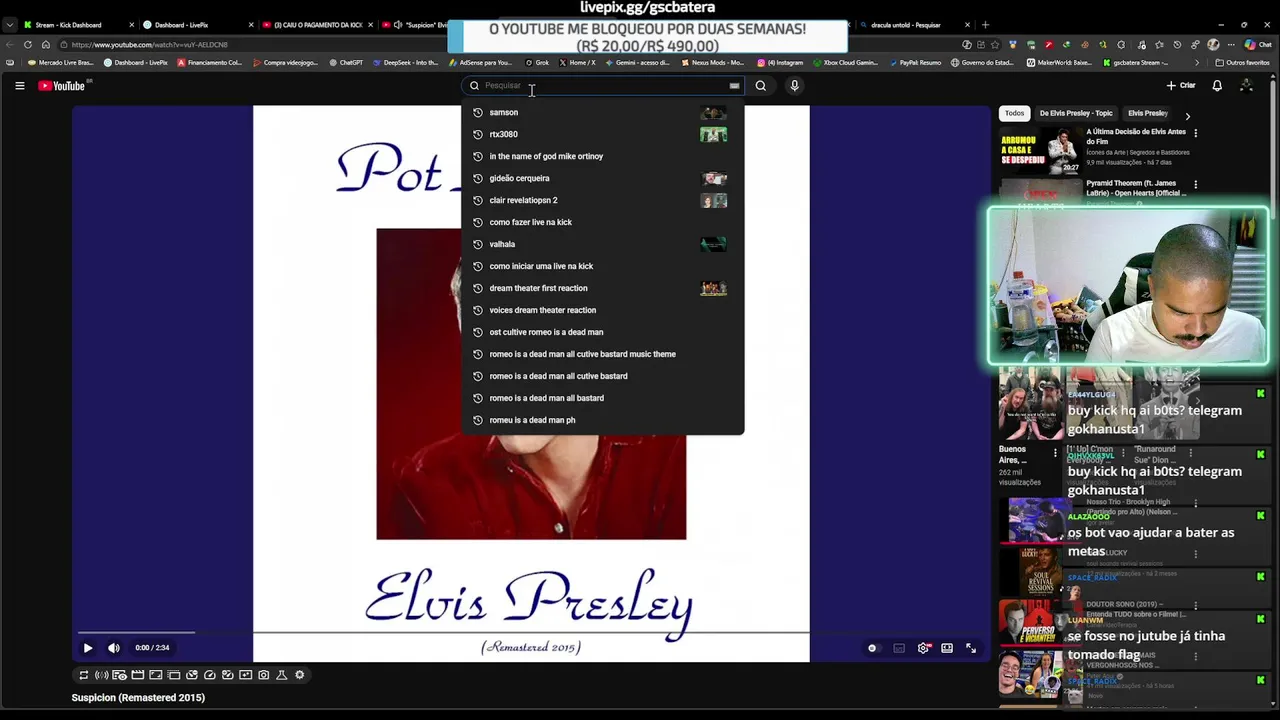Screen dimensions: 1280x720
Task: Pick 'voices dream theater reaction' suggestion
Action: [602, 310]
